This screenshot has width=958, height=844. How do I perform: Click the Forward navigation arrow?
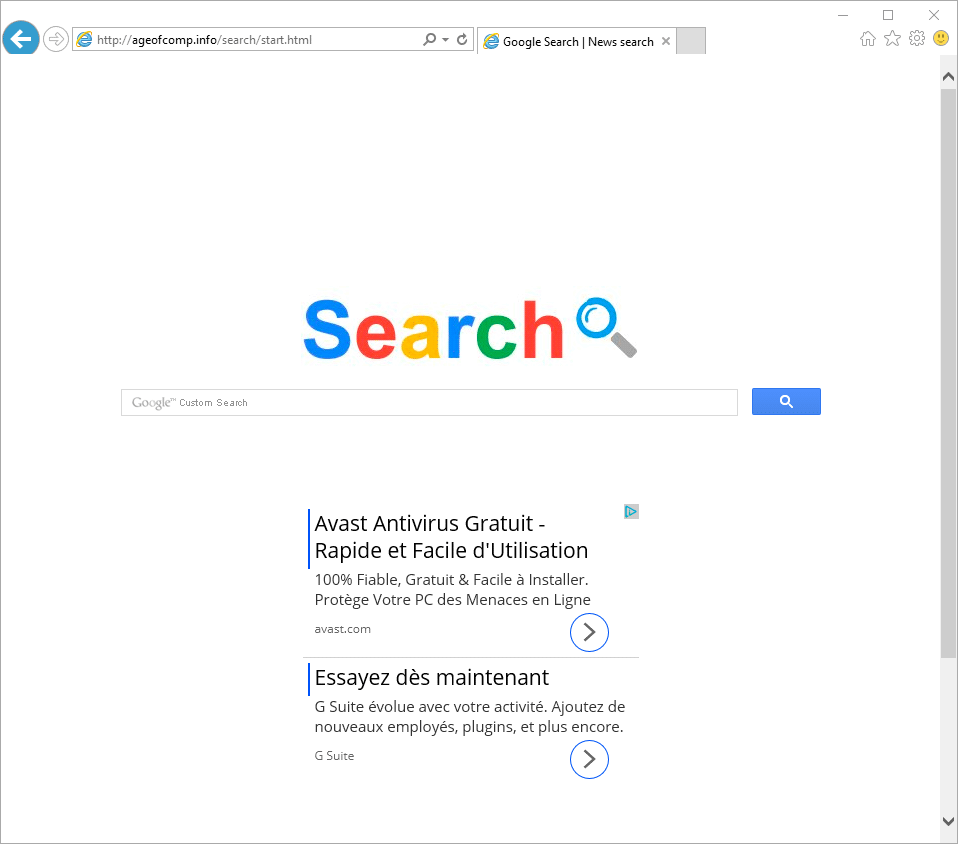56,40
